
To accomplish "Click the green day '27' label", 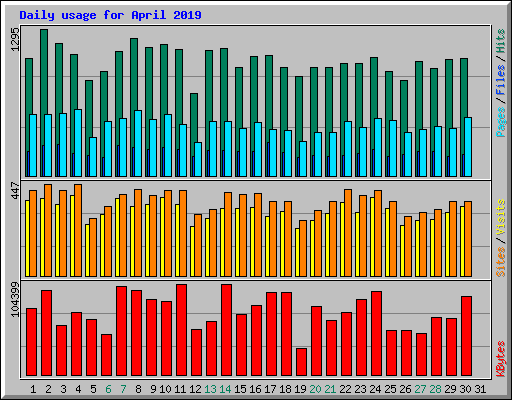I will 420,389.
